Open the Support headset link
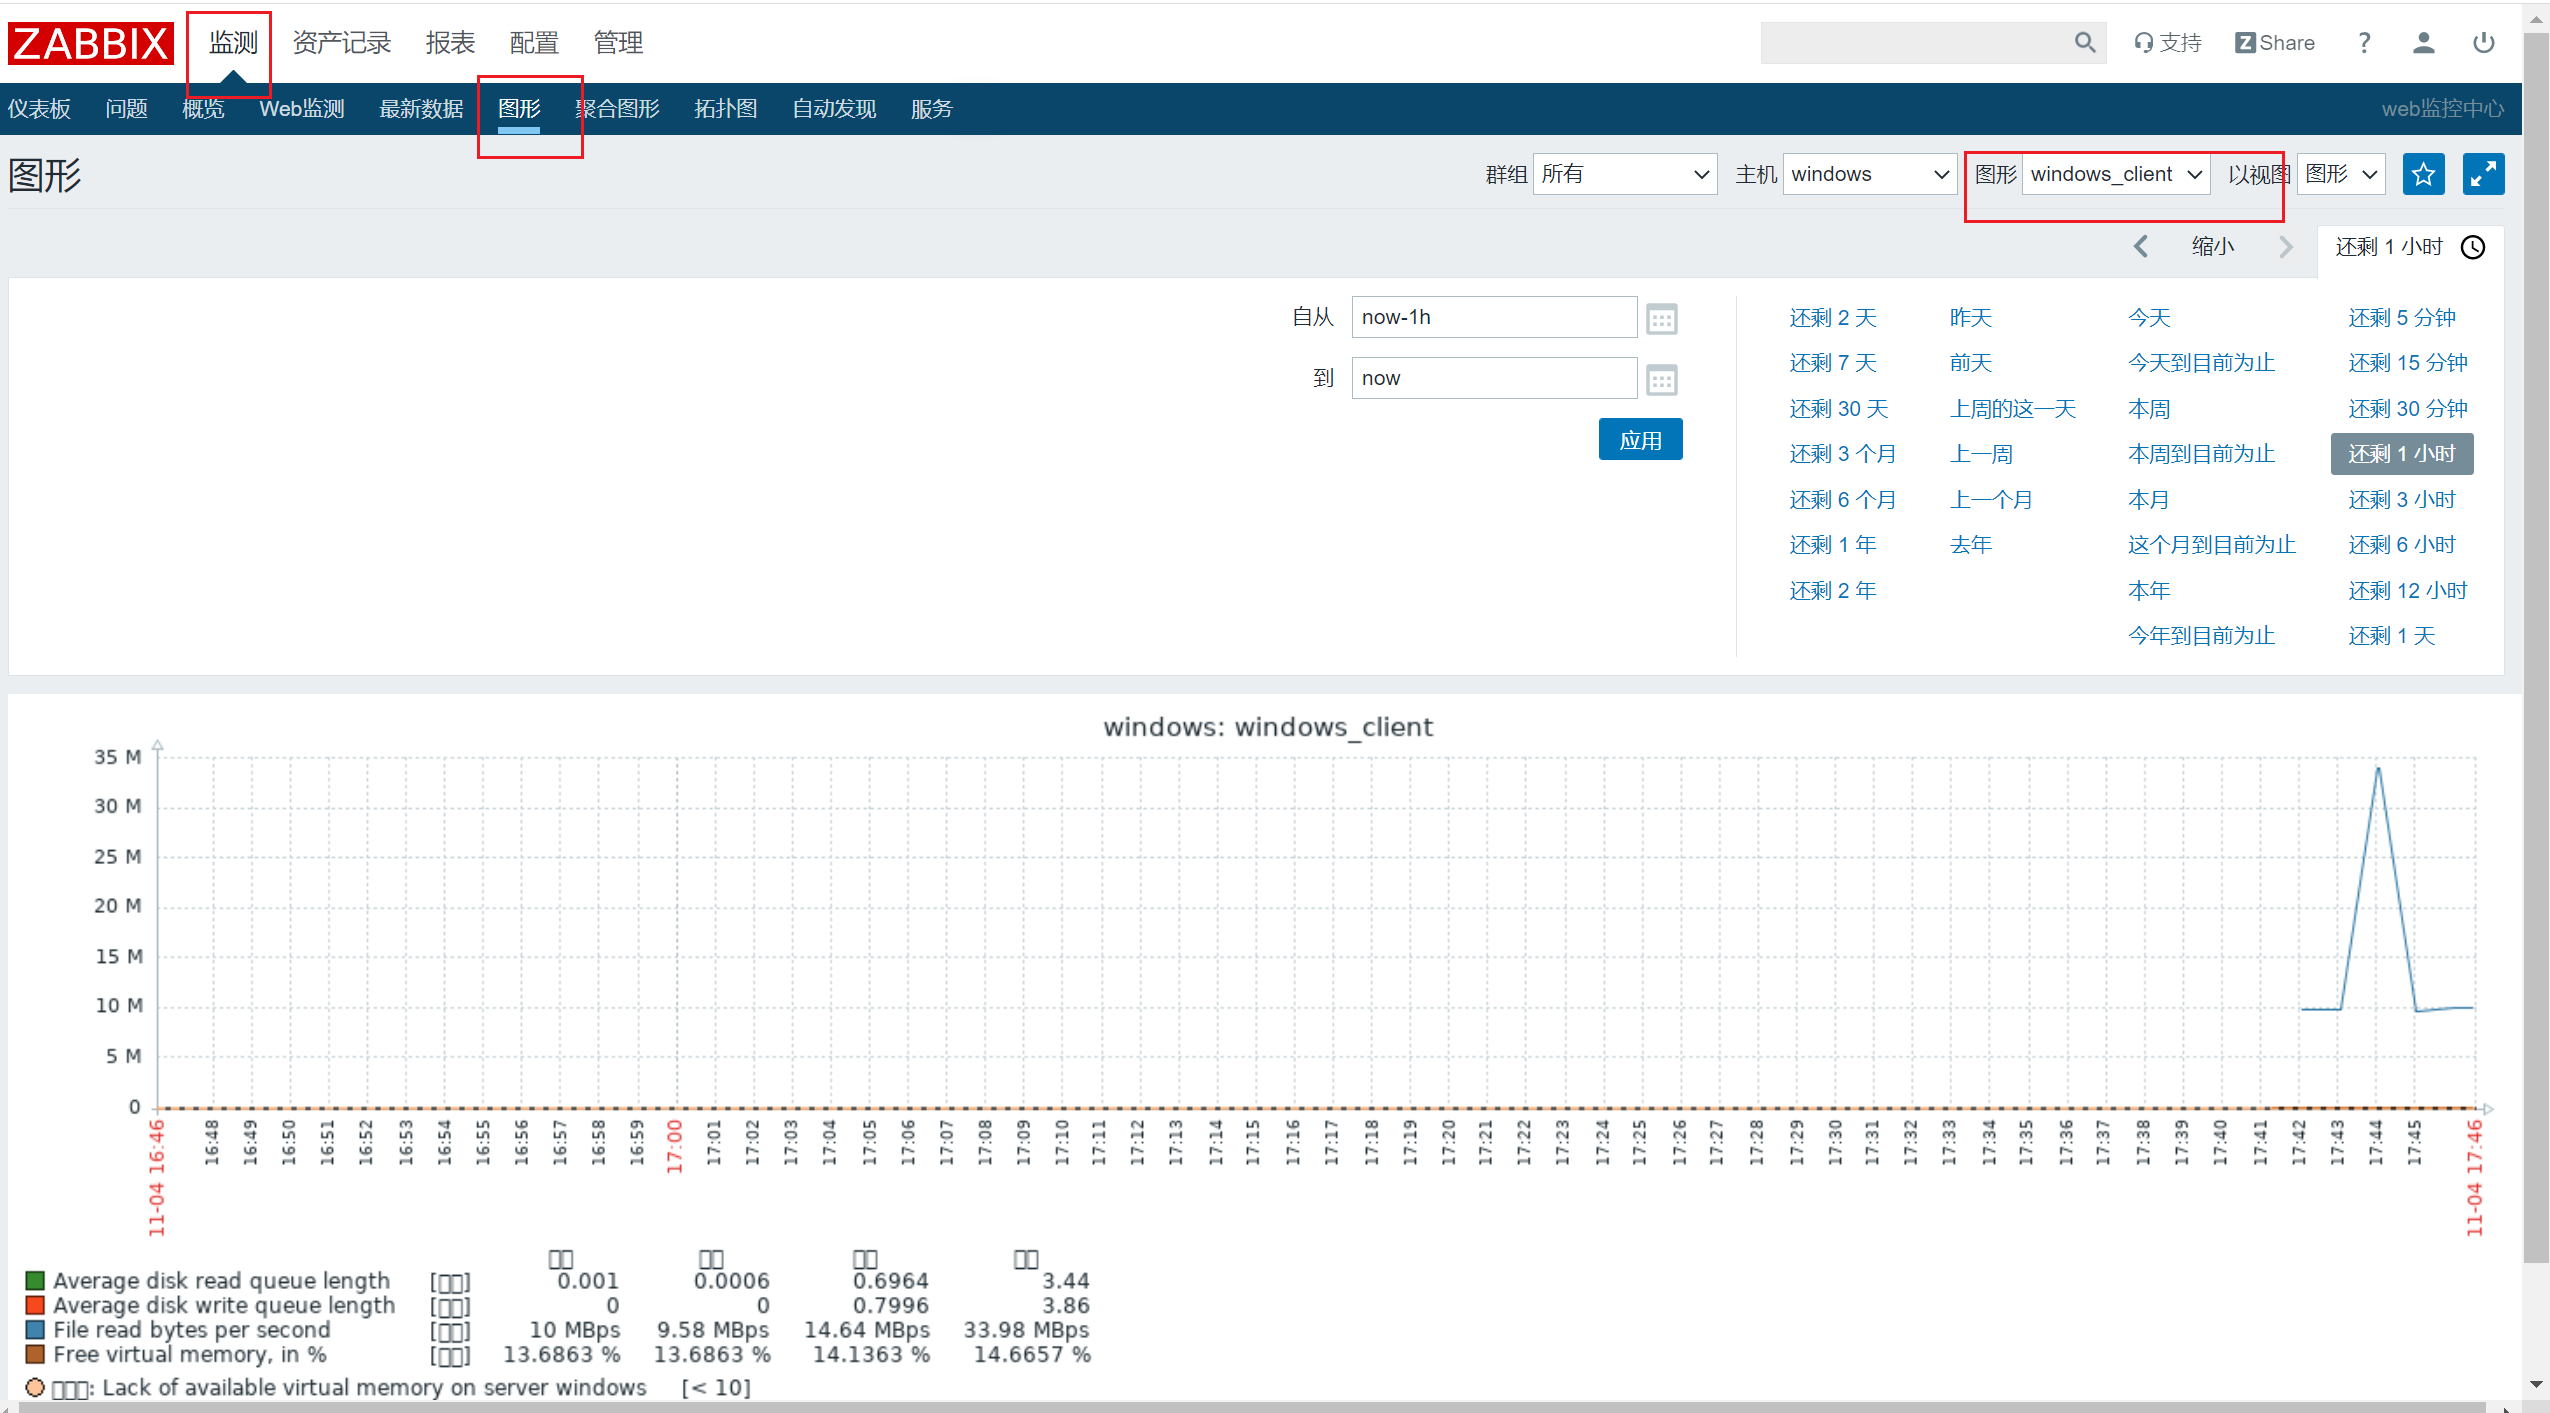 click(x=2167, y=43)
